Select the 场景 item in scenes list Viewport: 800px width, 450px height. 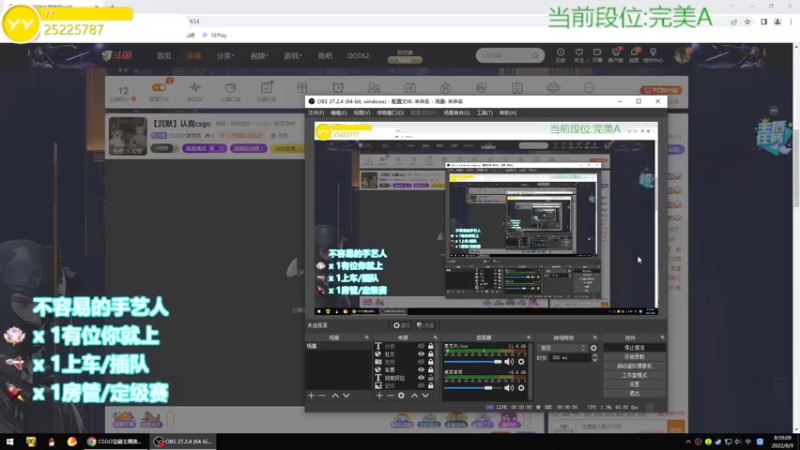tap(338, 346)
